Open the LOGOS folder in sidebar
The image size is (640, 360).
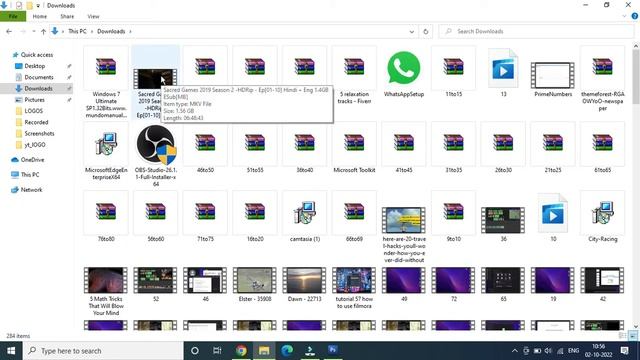point(33,111)
